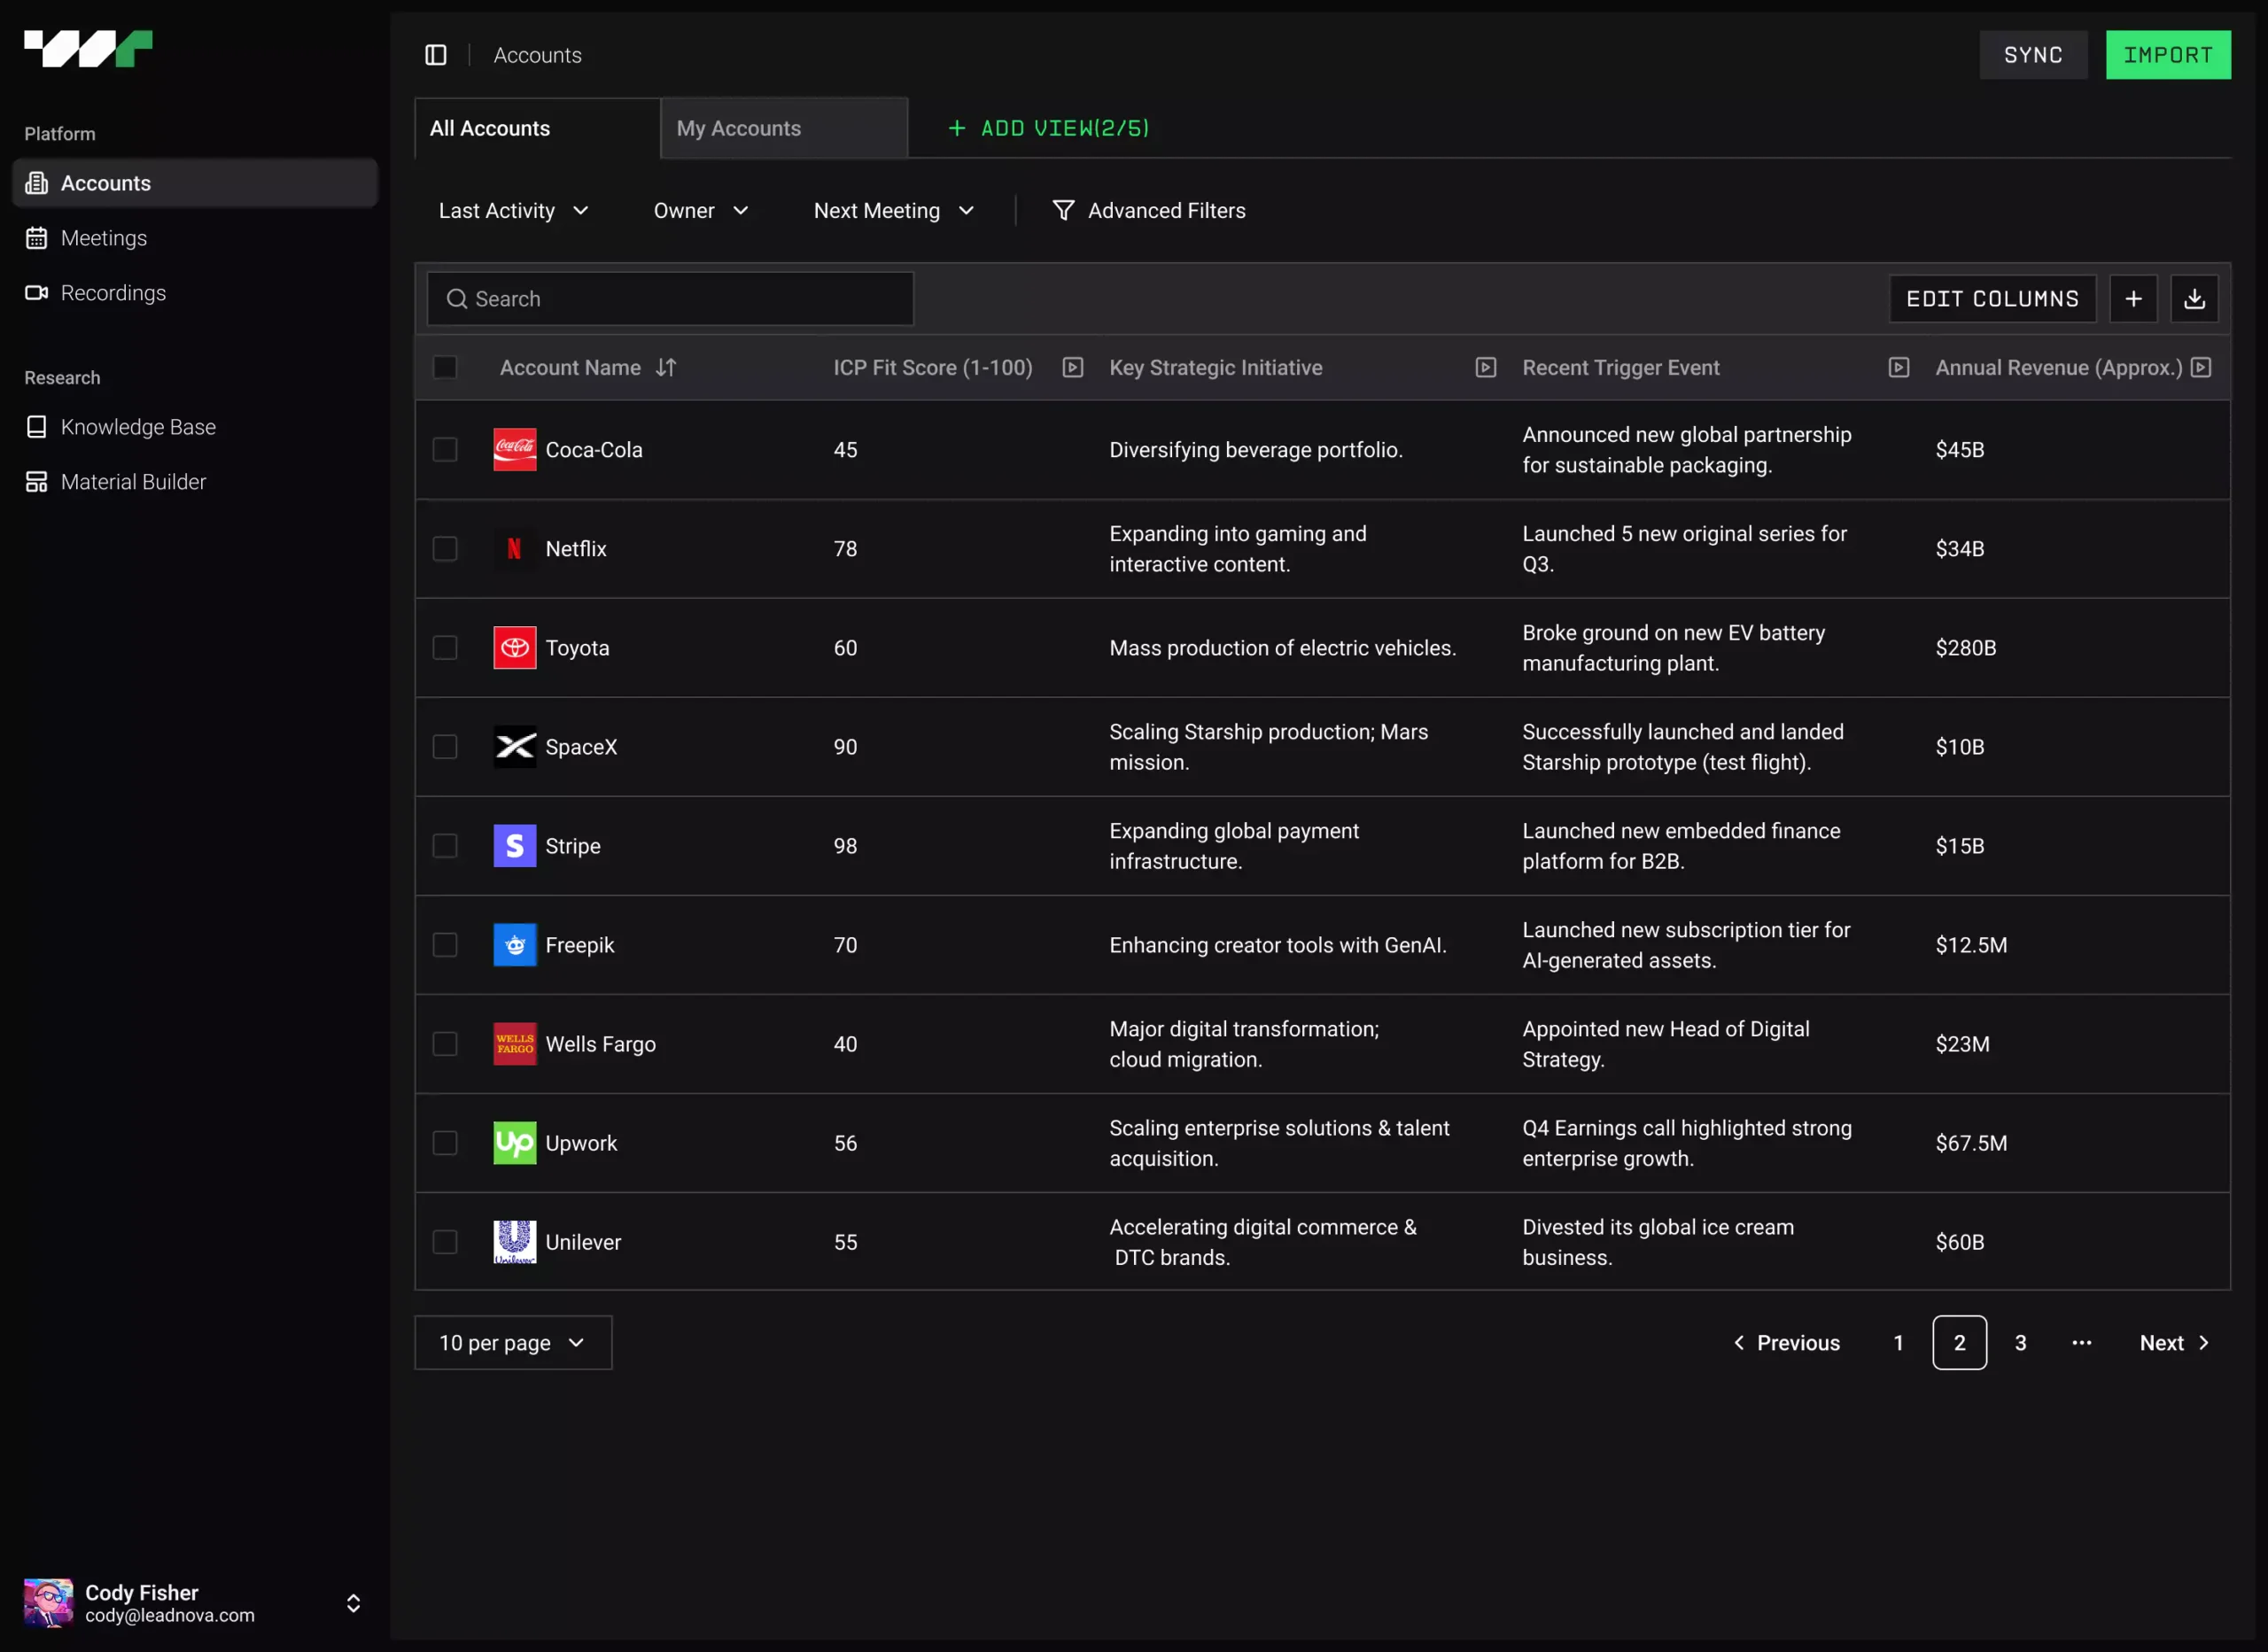Tick the SpaceX row checkbox
The width and height of the screenshot is (2268, 1652).
tap(445, 747)
